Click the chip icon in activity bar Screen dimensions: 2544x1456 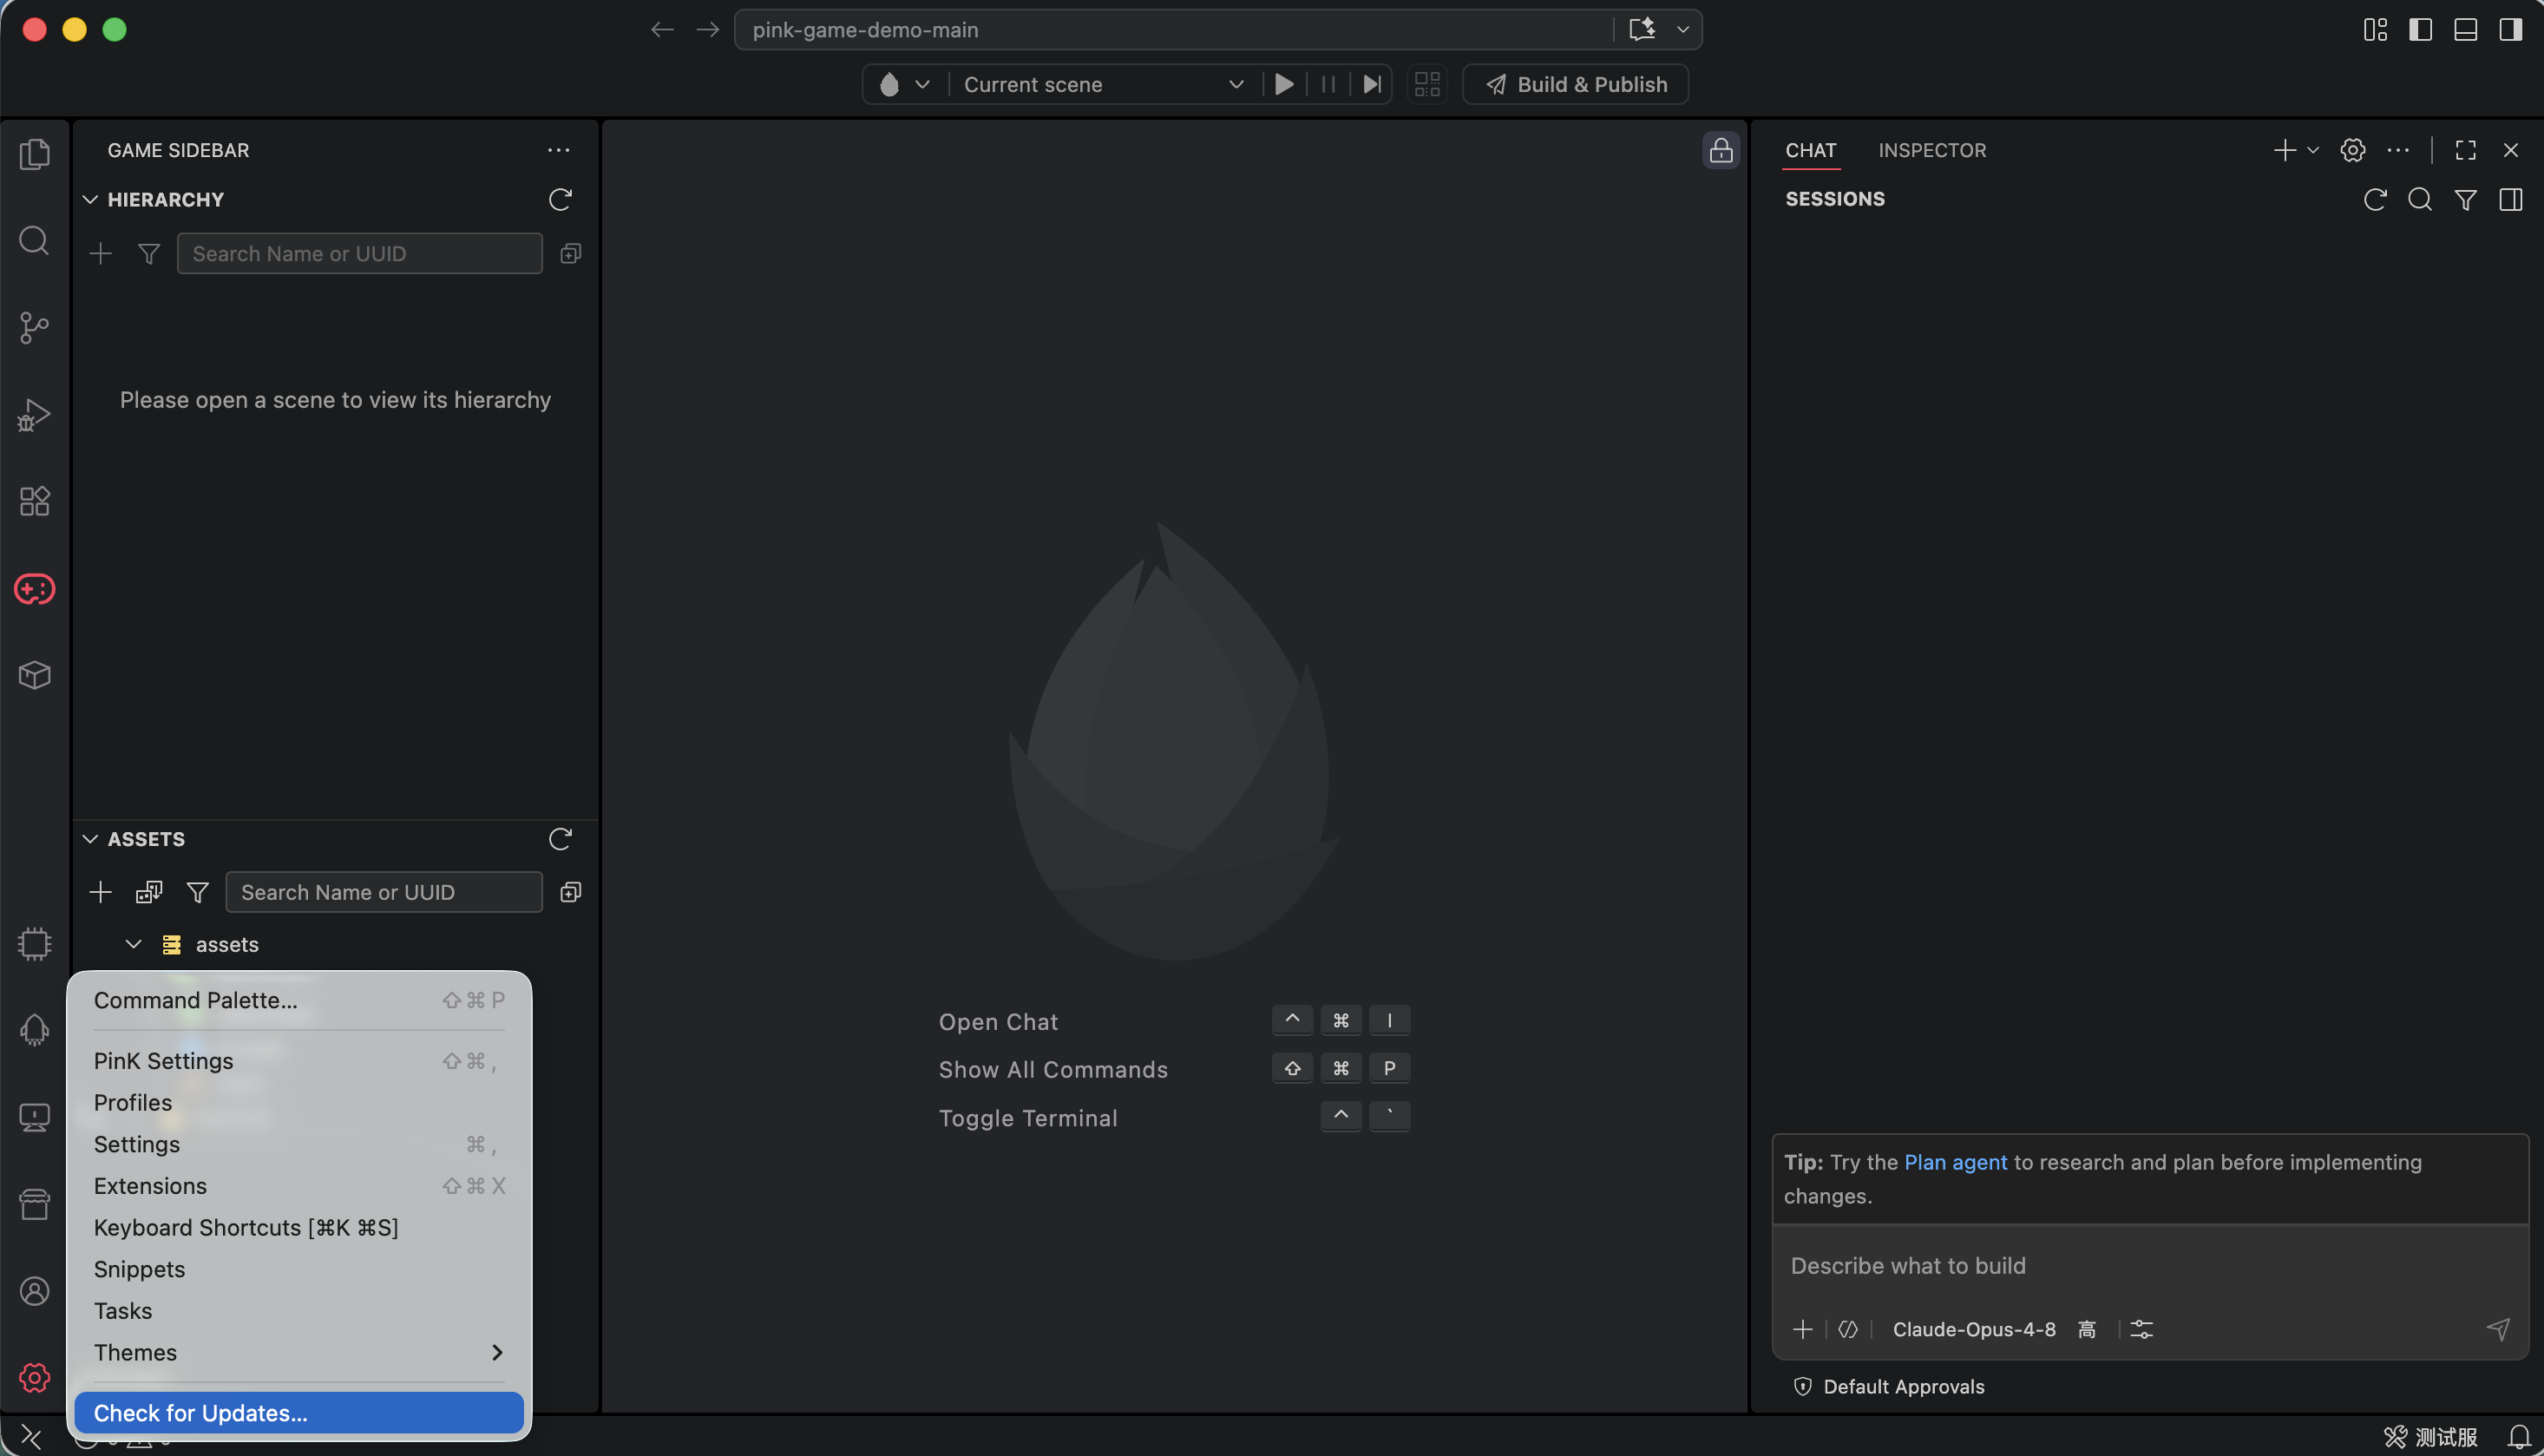(x=35, y=944)
